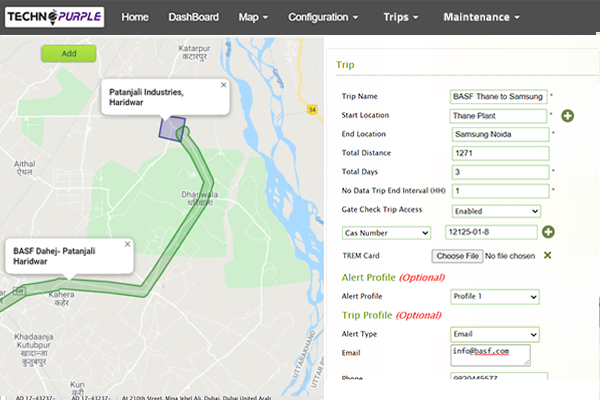Image resolution: width=600 pixels, height=400 pixels.
Task: Click Choose File for the TREM Card
Action: [x=457, y=256]
